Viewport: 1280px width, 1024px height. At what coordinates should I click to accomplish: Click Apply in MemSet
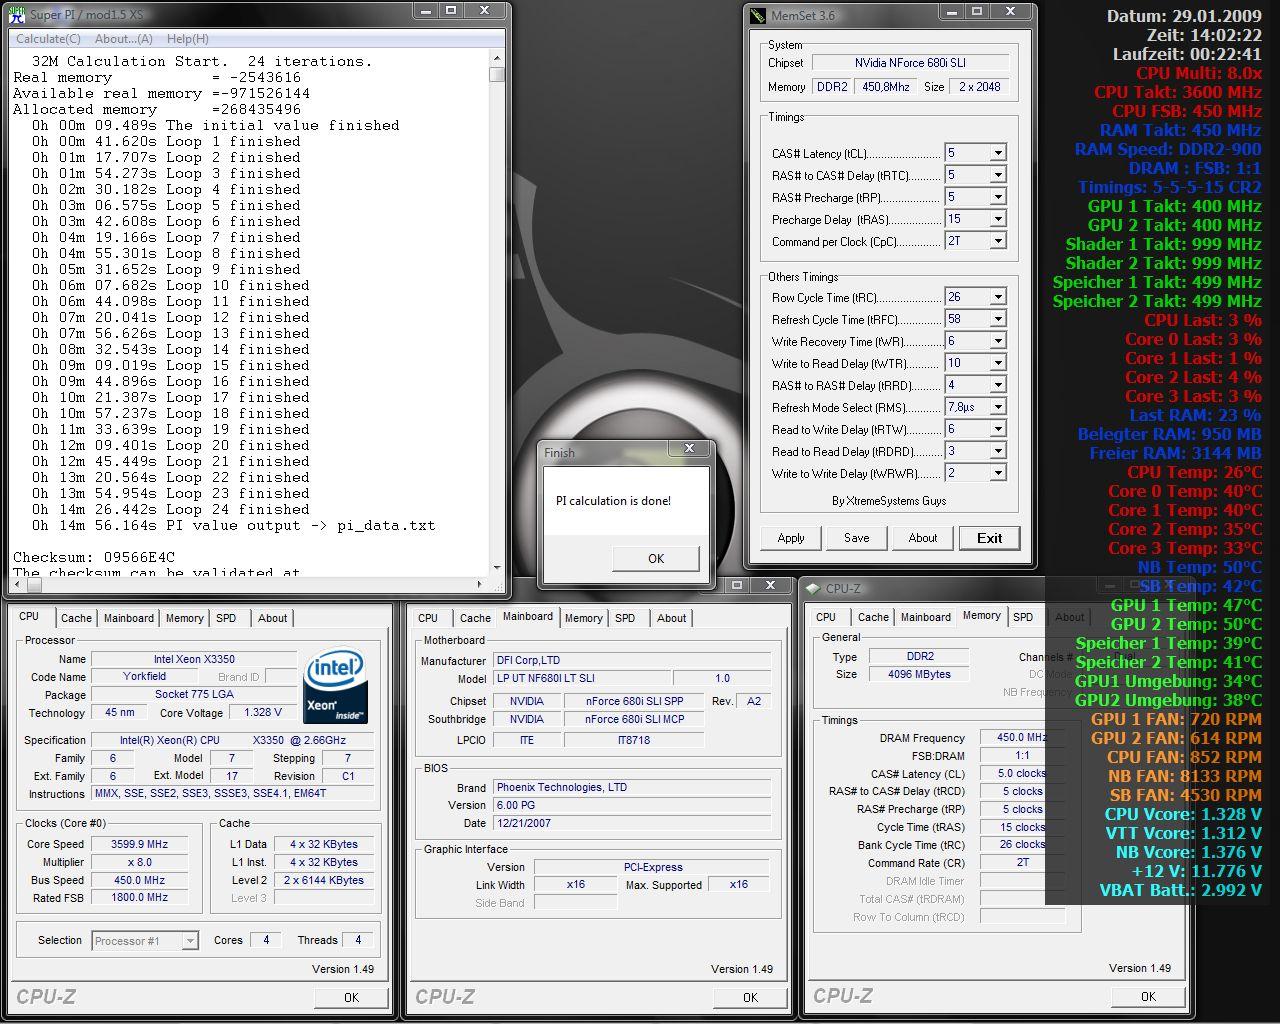[791, 538]
